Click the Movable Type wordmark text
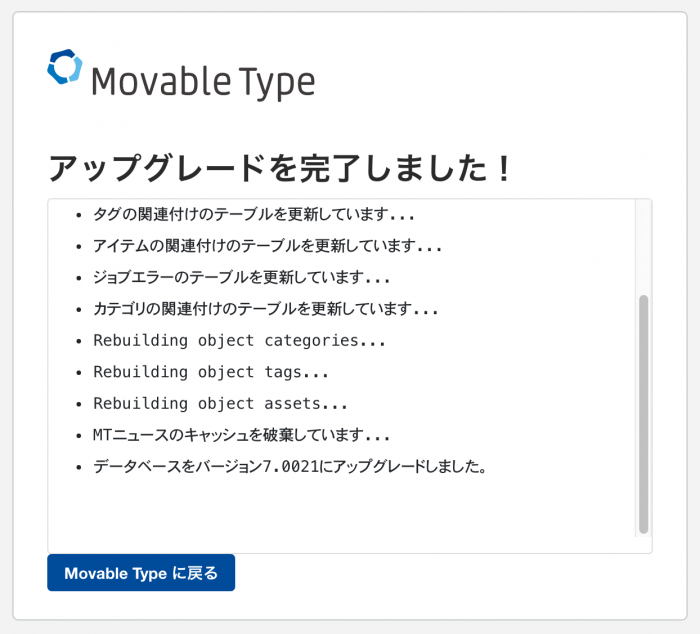The image size is (700, 634). (203, 82)
